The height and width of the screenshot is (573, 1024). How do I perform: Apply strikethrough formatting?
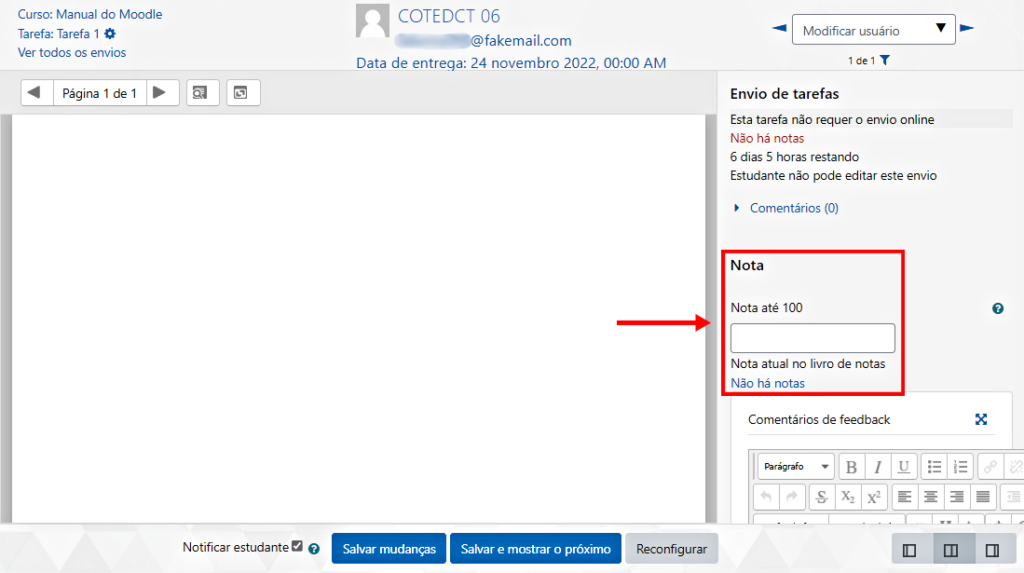822,497
